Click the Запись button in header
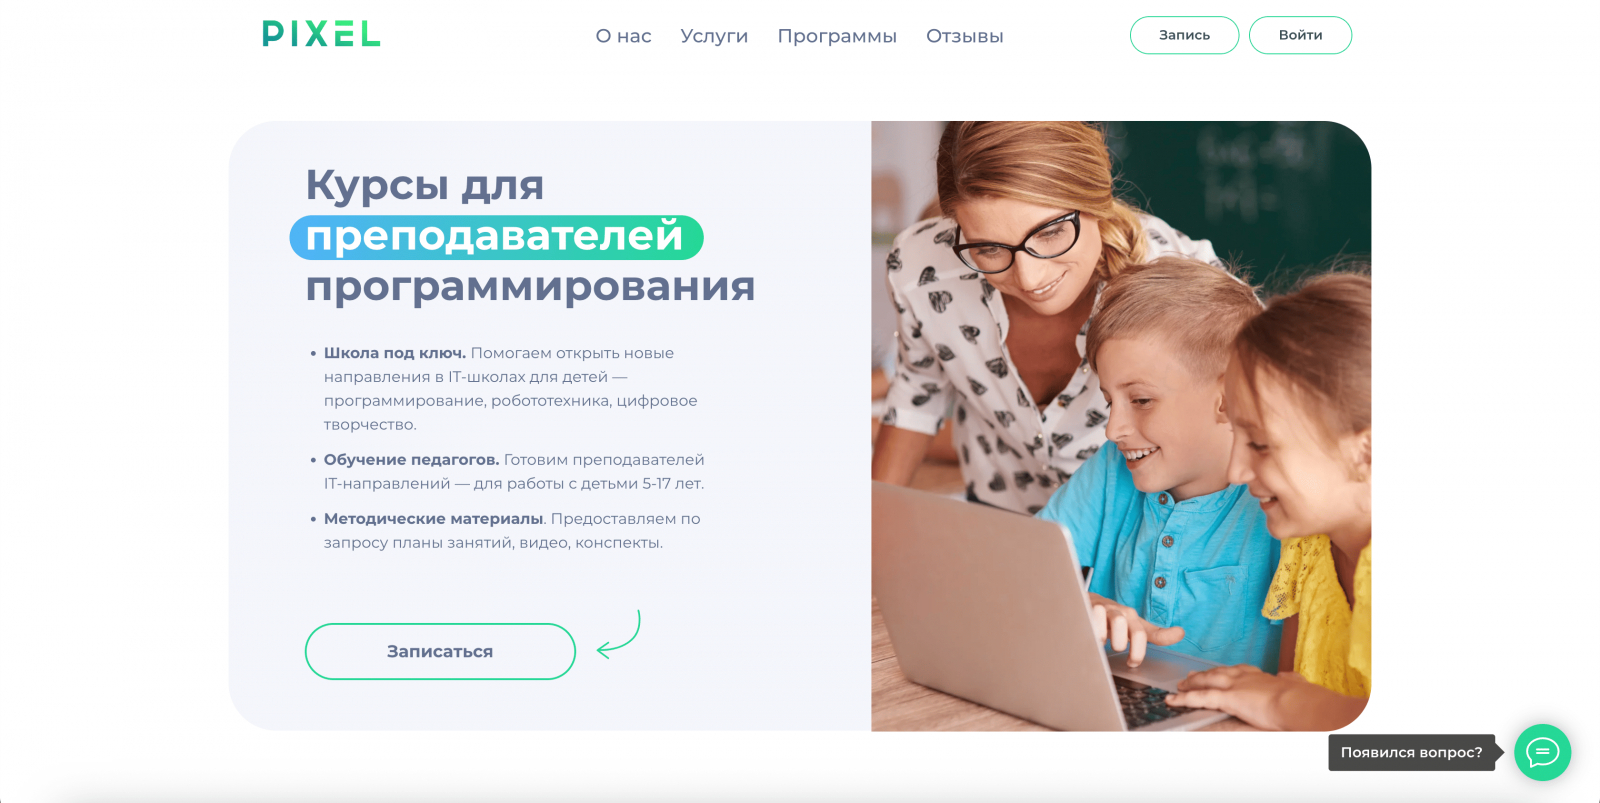This screenshot has width=1600, height=803. (1184, 35)
